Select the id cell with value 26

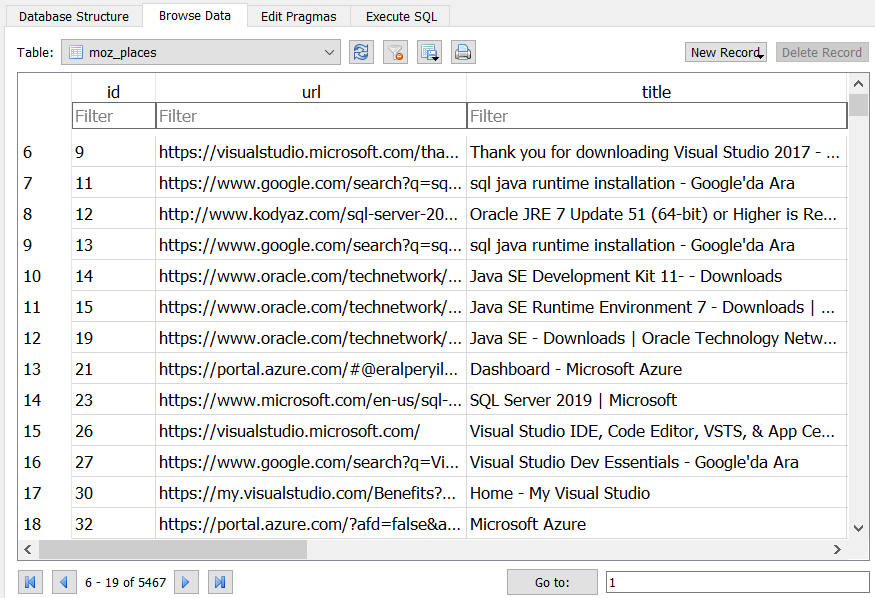[114, 431]
